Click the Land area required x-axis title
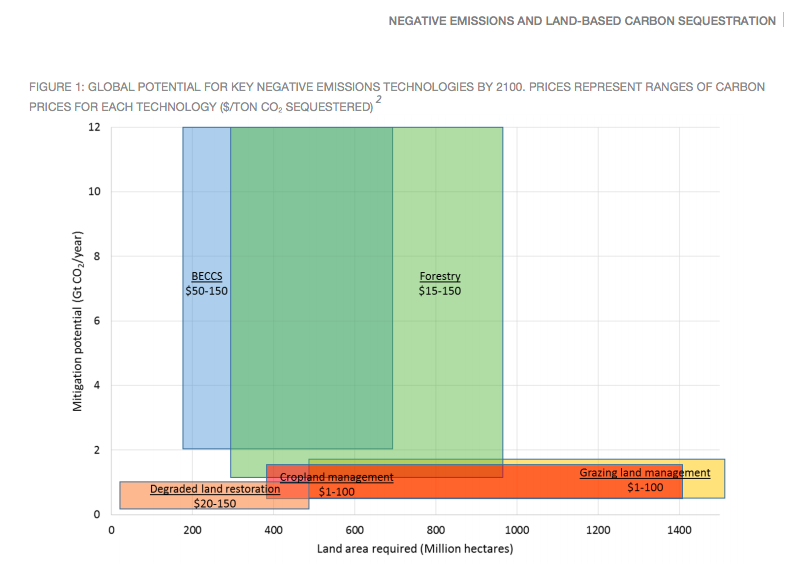787x564 pixels. tap(414, 549)
